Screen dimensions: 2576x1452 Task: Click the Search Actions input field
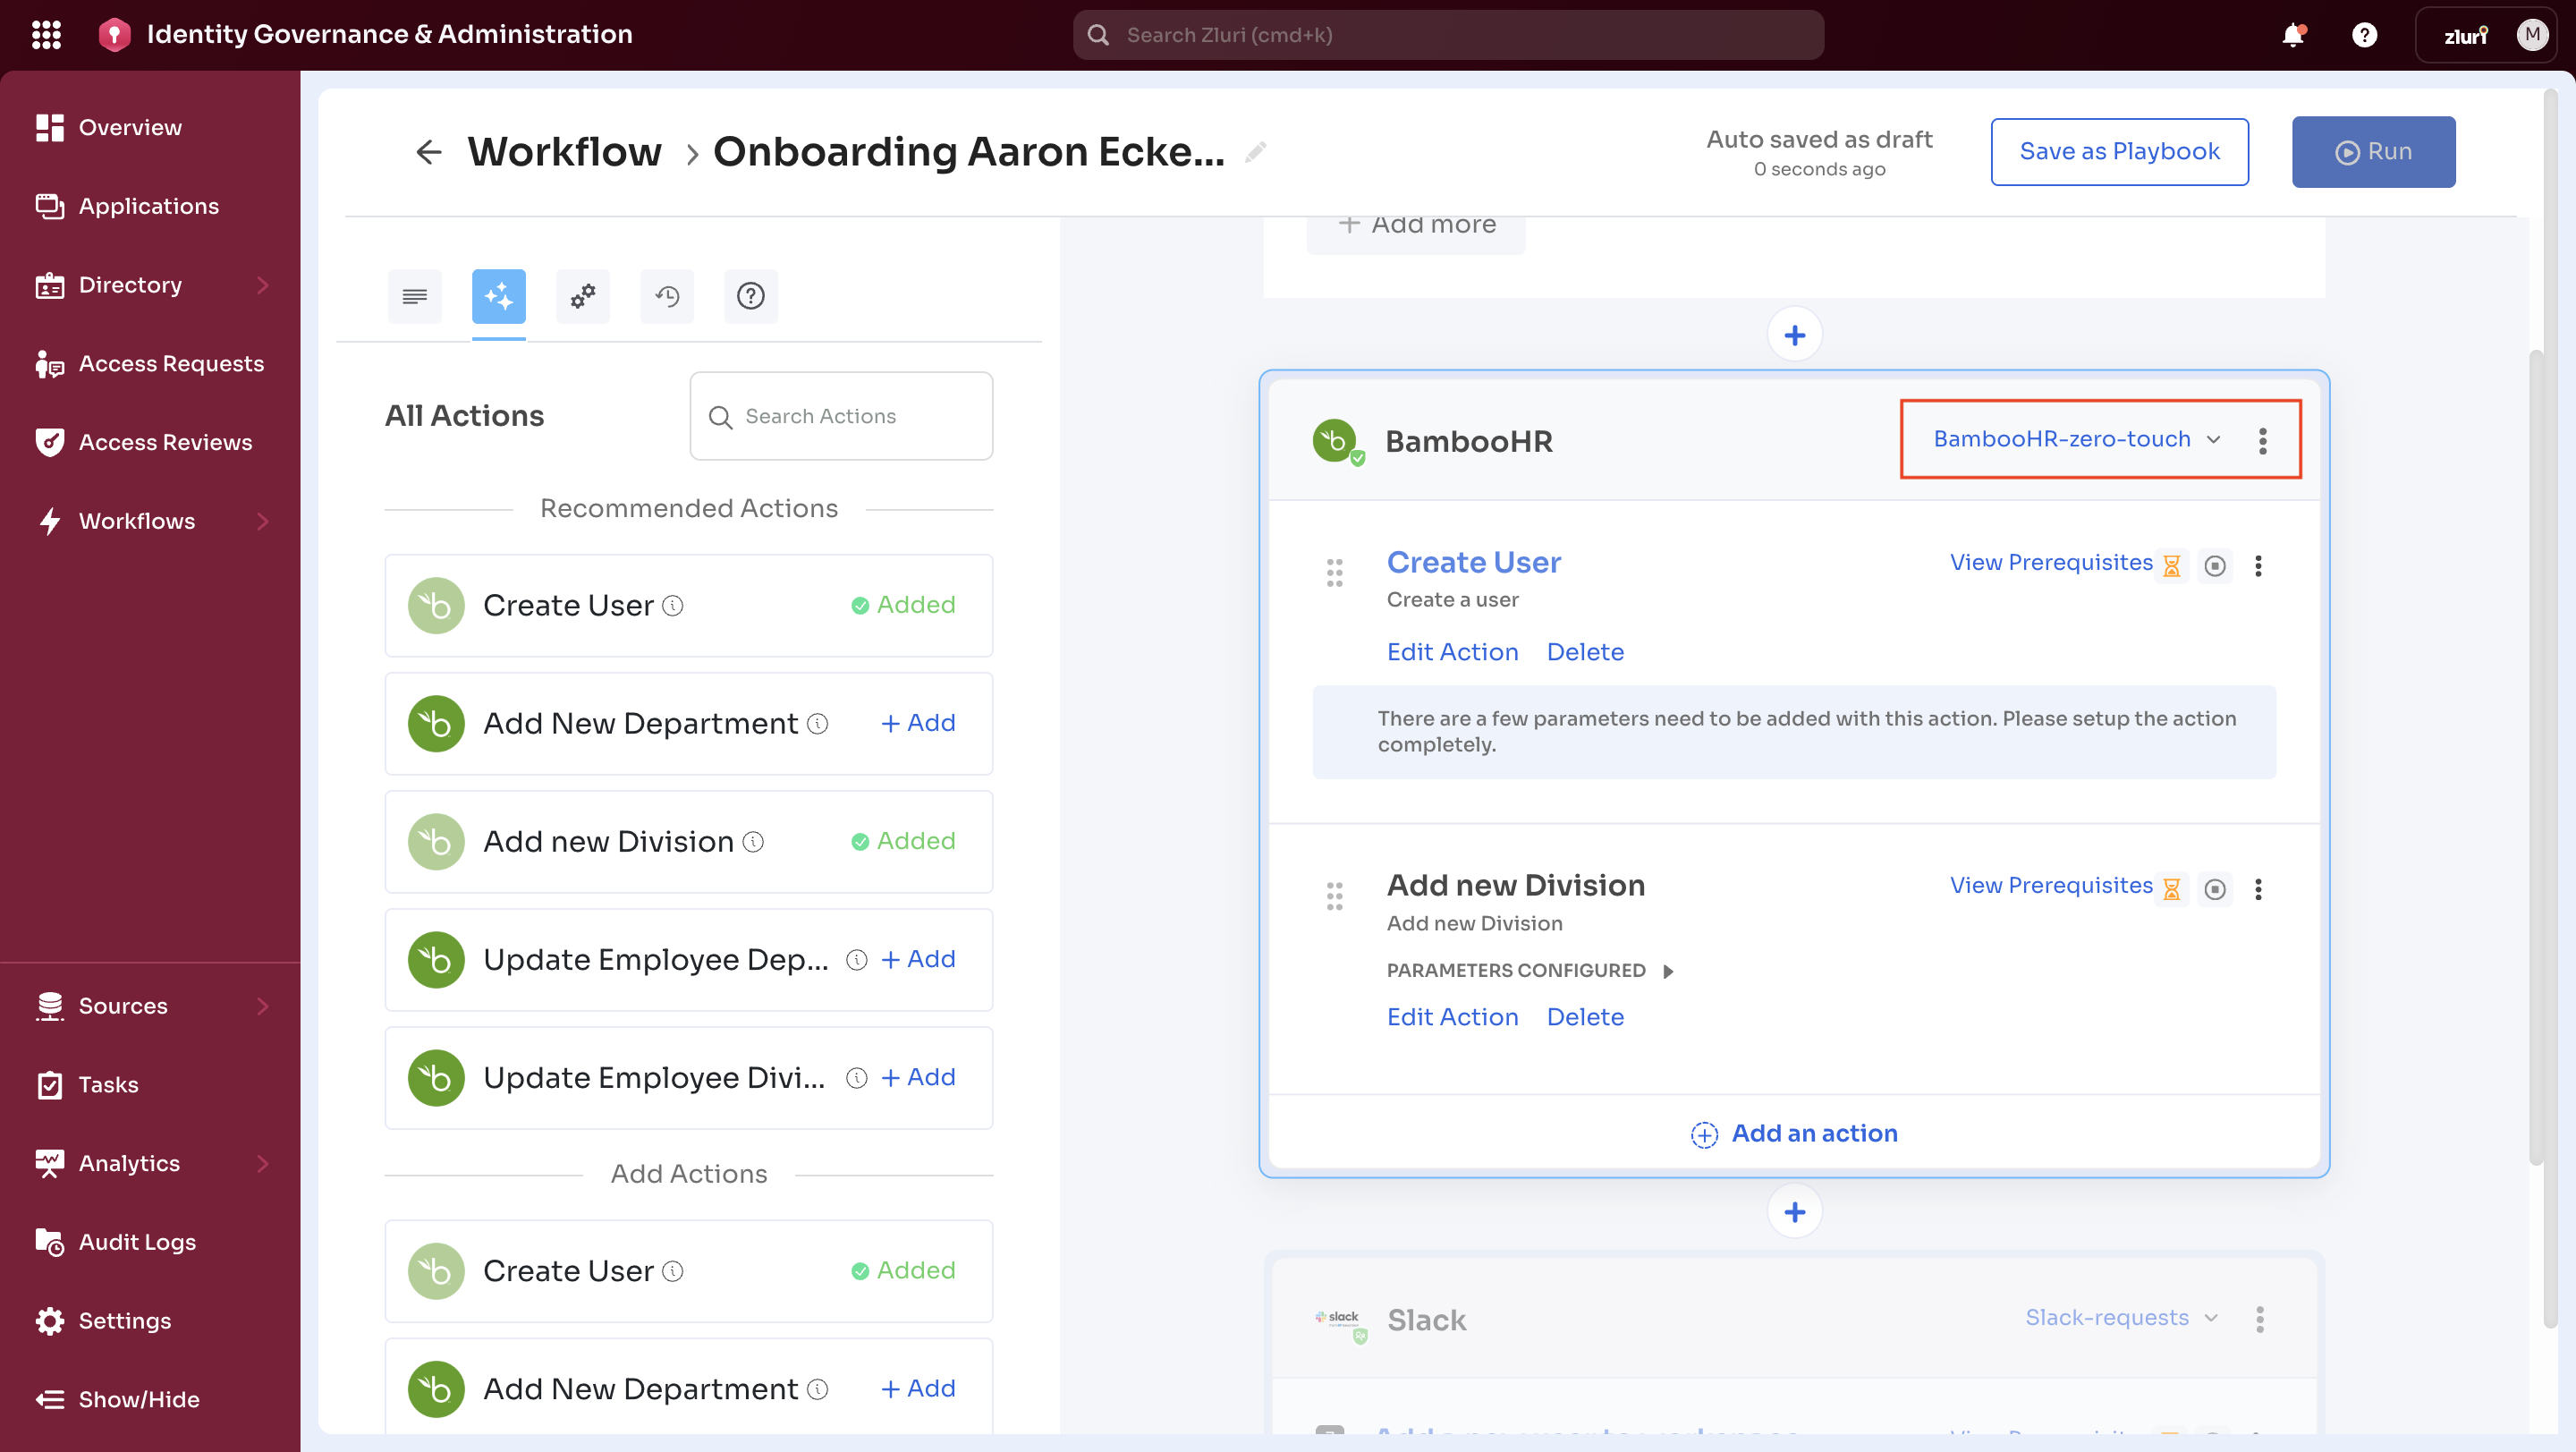(x=841, y=416)
